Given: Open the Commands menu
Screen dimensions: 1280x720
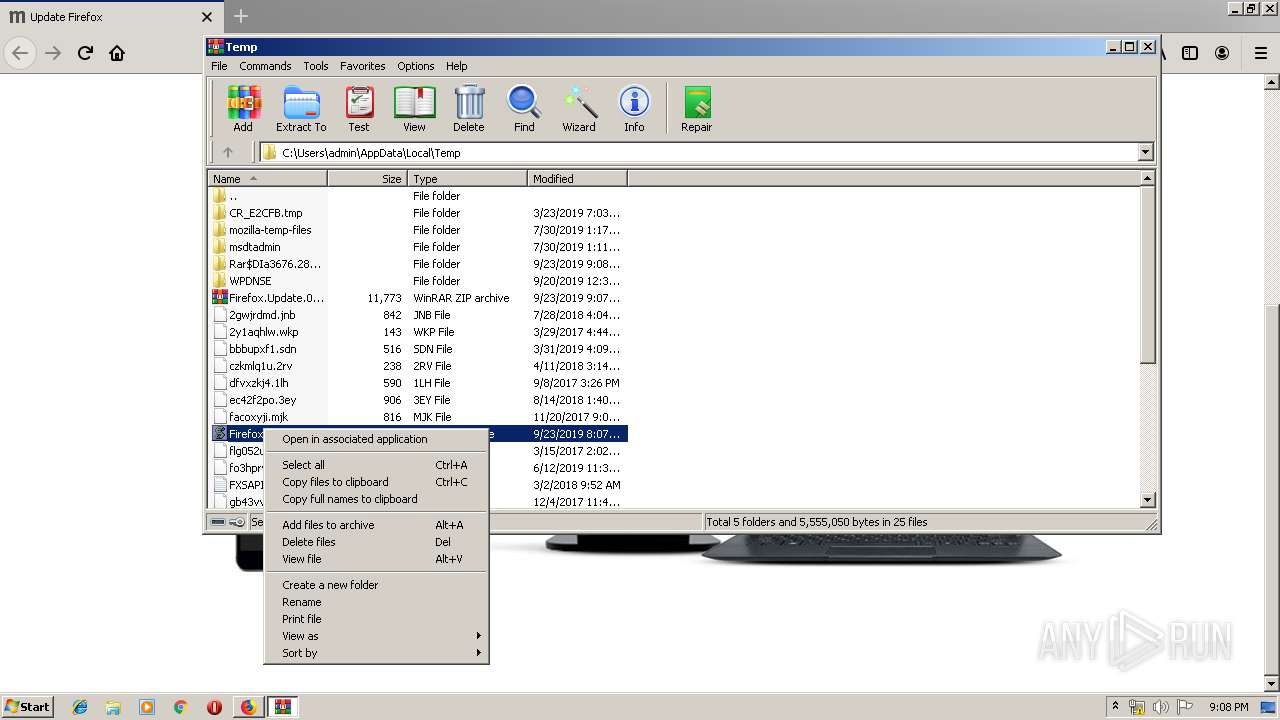Looking at the screenshot, I should pyautogui.click(x=265, y=66).
